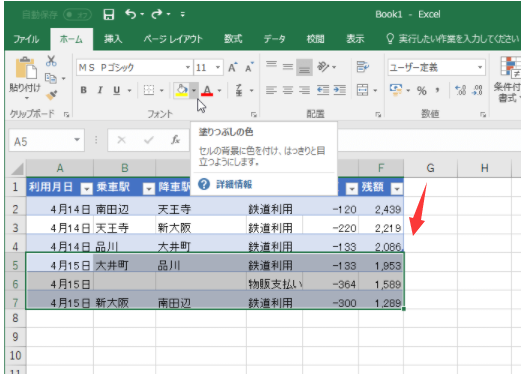Click the Align Right icon
Screen dimensions: 524x374
(304, 90)
